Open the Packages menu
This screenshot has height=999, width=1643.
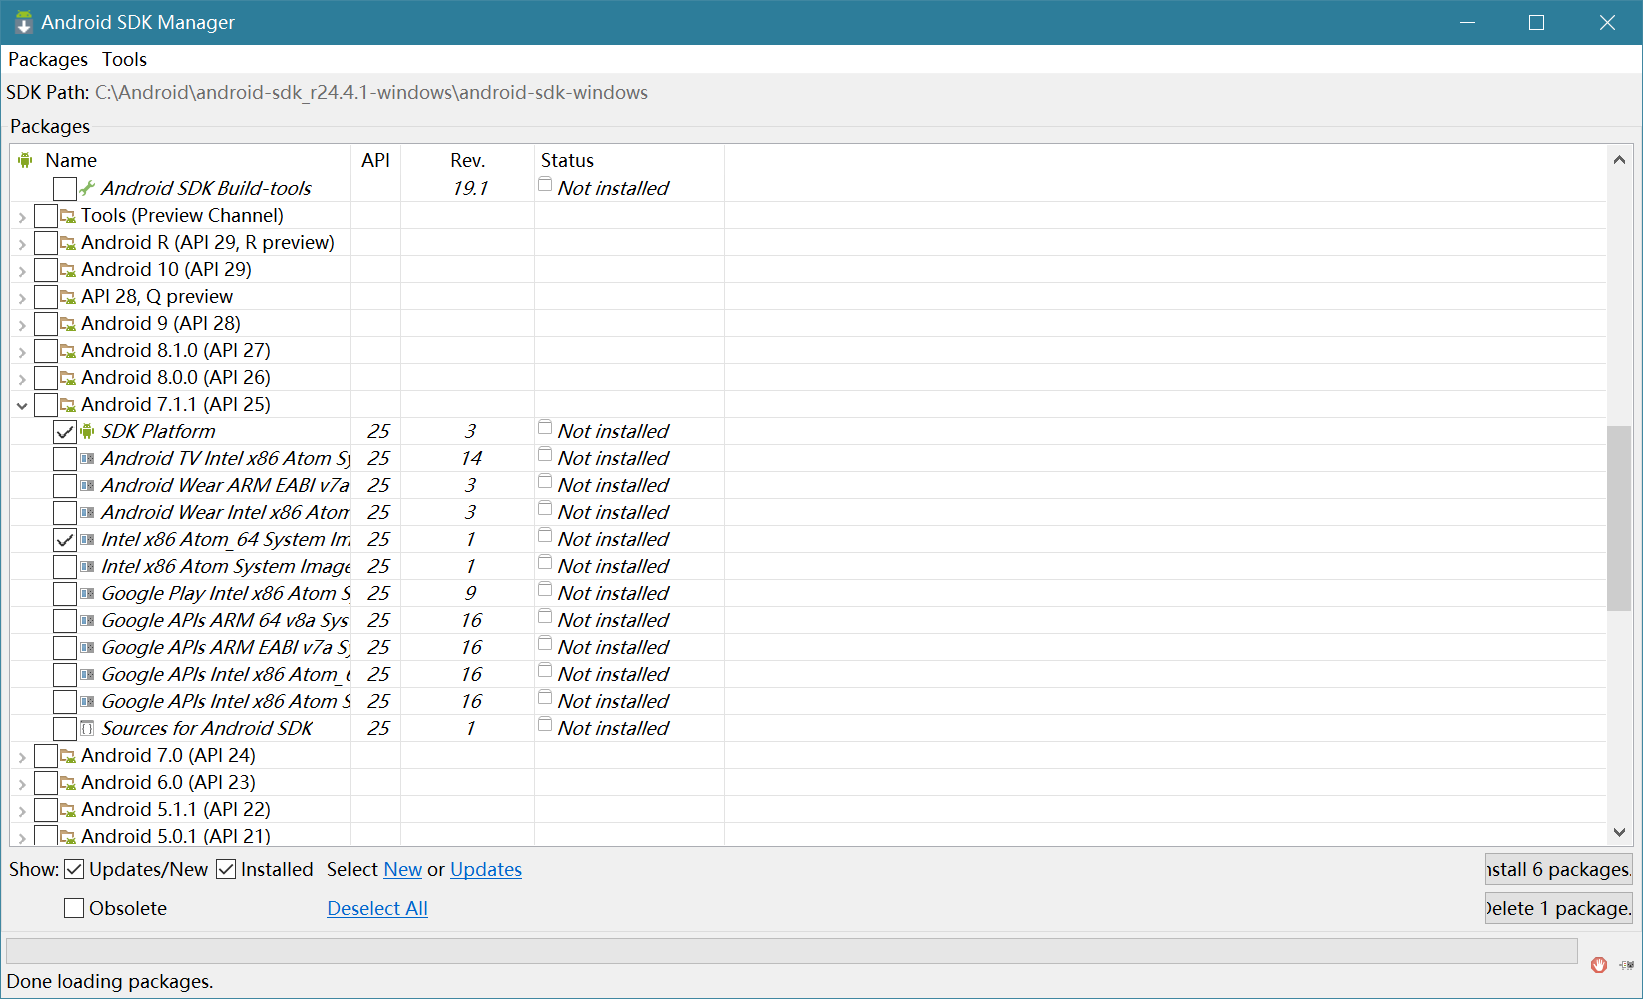point(47,59)
